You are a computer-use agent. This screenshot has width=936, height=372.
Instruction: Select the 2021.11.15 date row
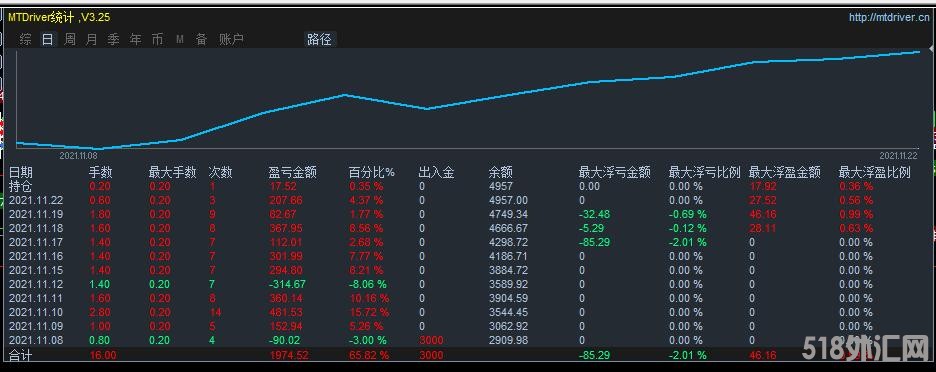[36, 270]
